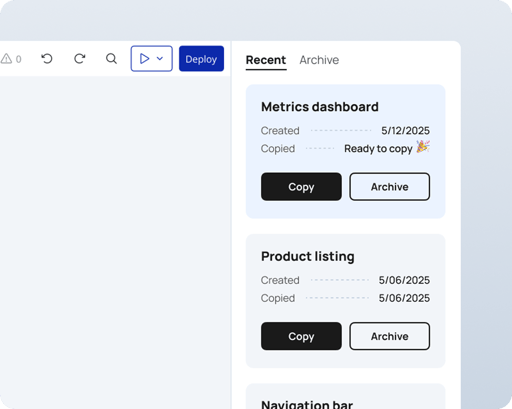Open search with the magnifier icon
Viewport: 512px width, 409px height.
pos(111,59)
